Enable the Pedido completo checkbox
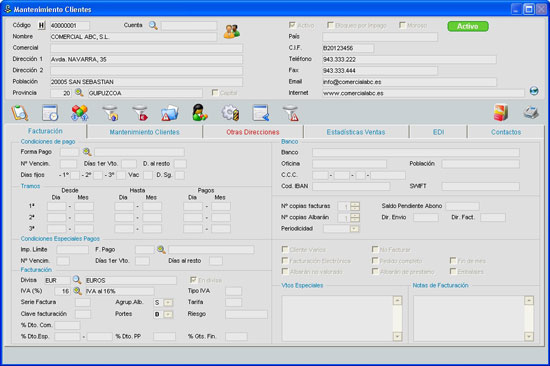 (x=375, y=260)
